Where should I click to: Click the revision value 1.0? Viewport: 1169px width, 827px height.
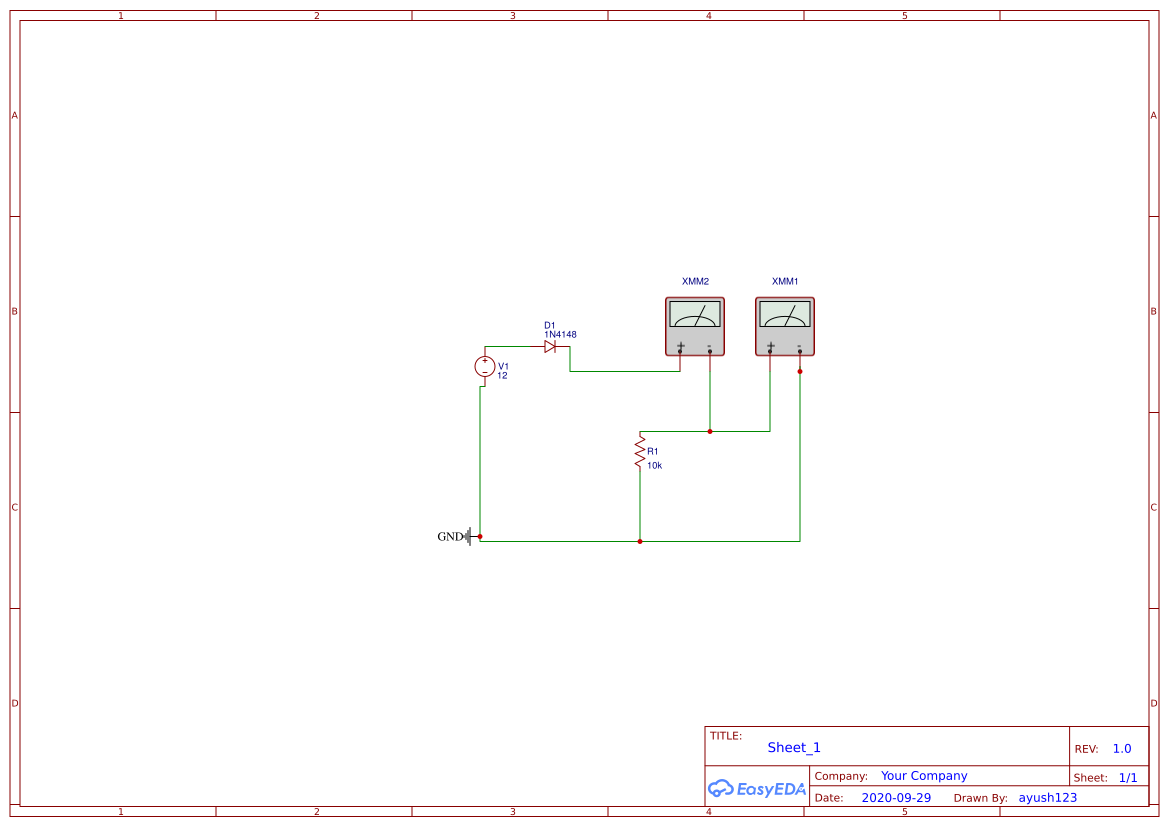coord(1120,747)
